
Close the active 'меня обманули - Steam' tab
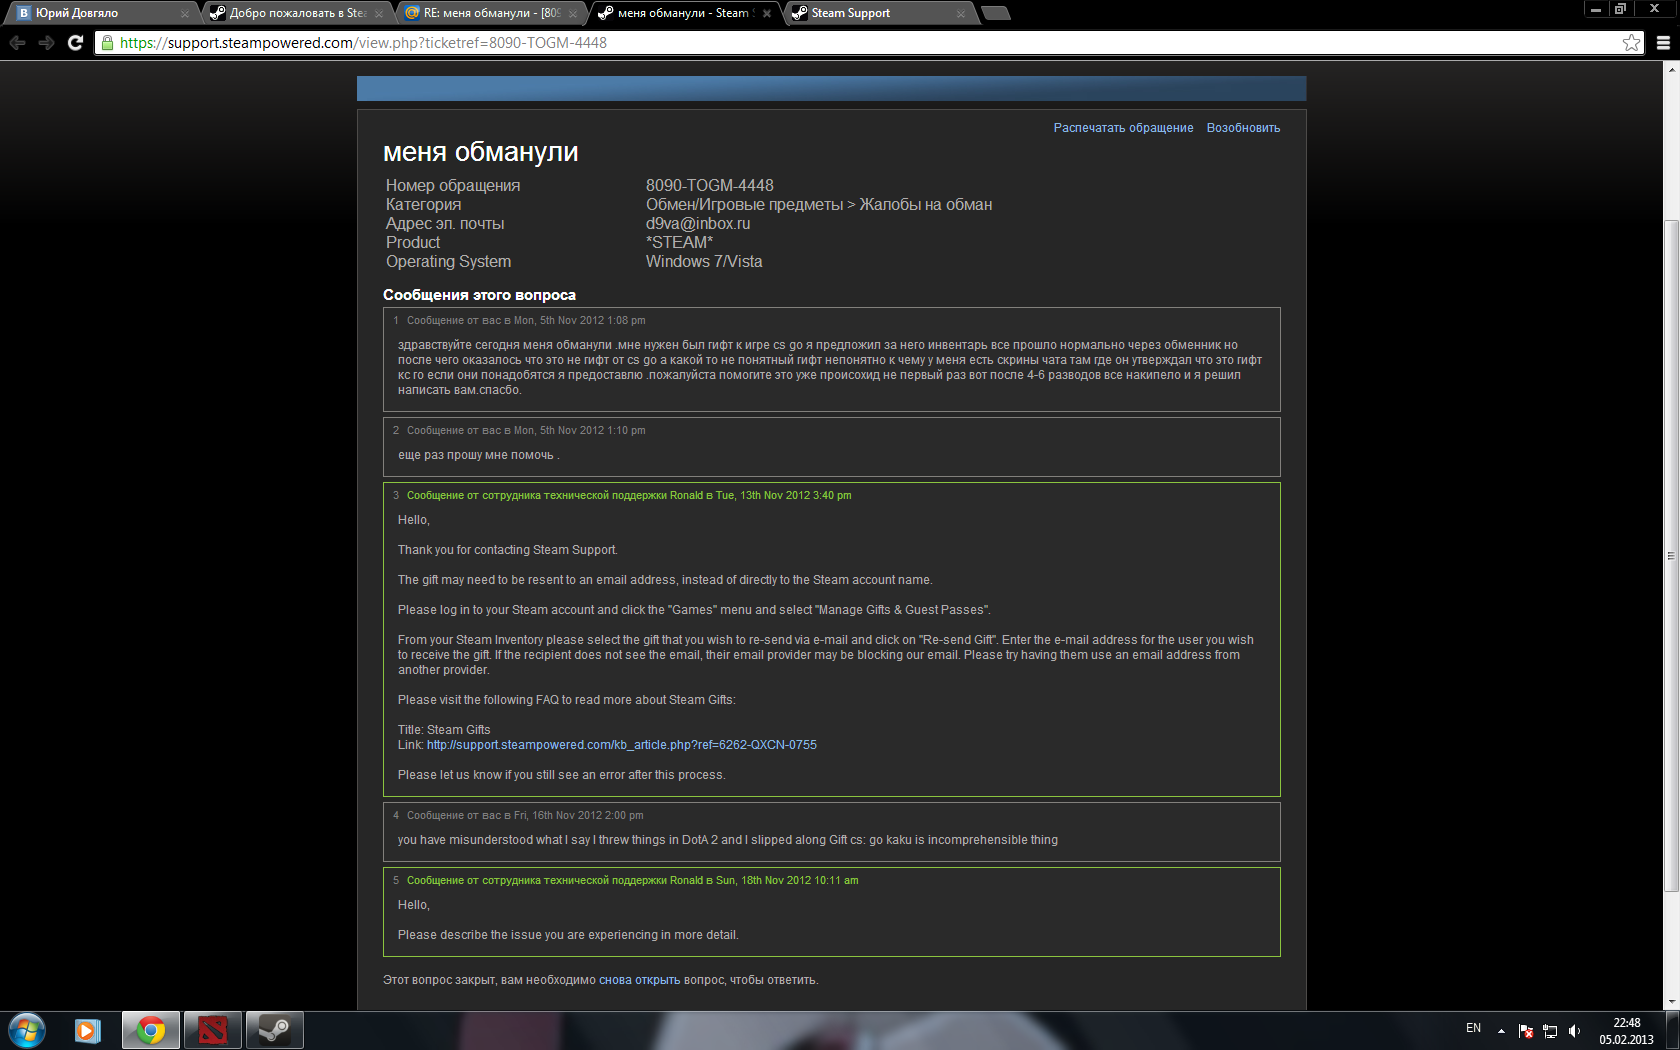pyautogui.click(x=767, y=14)
